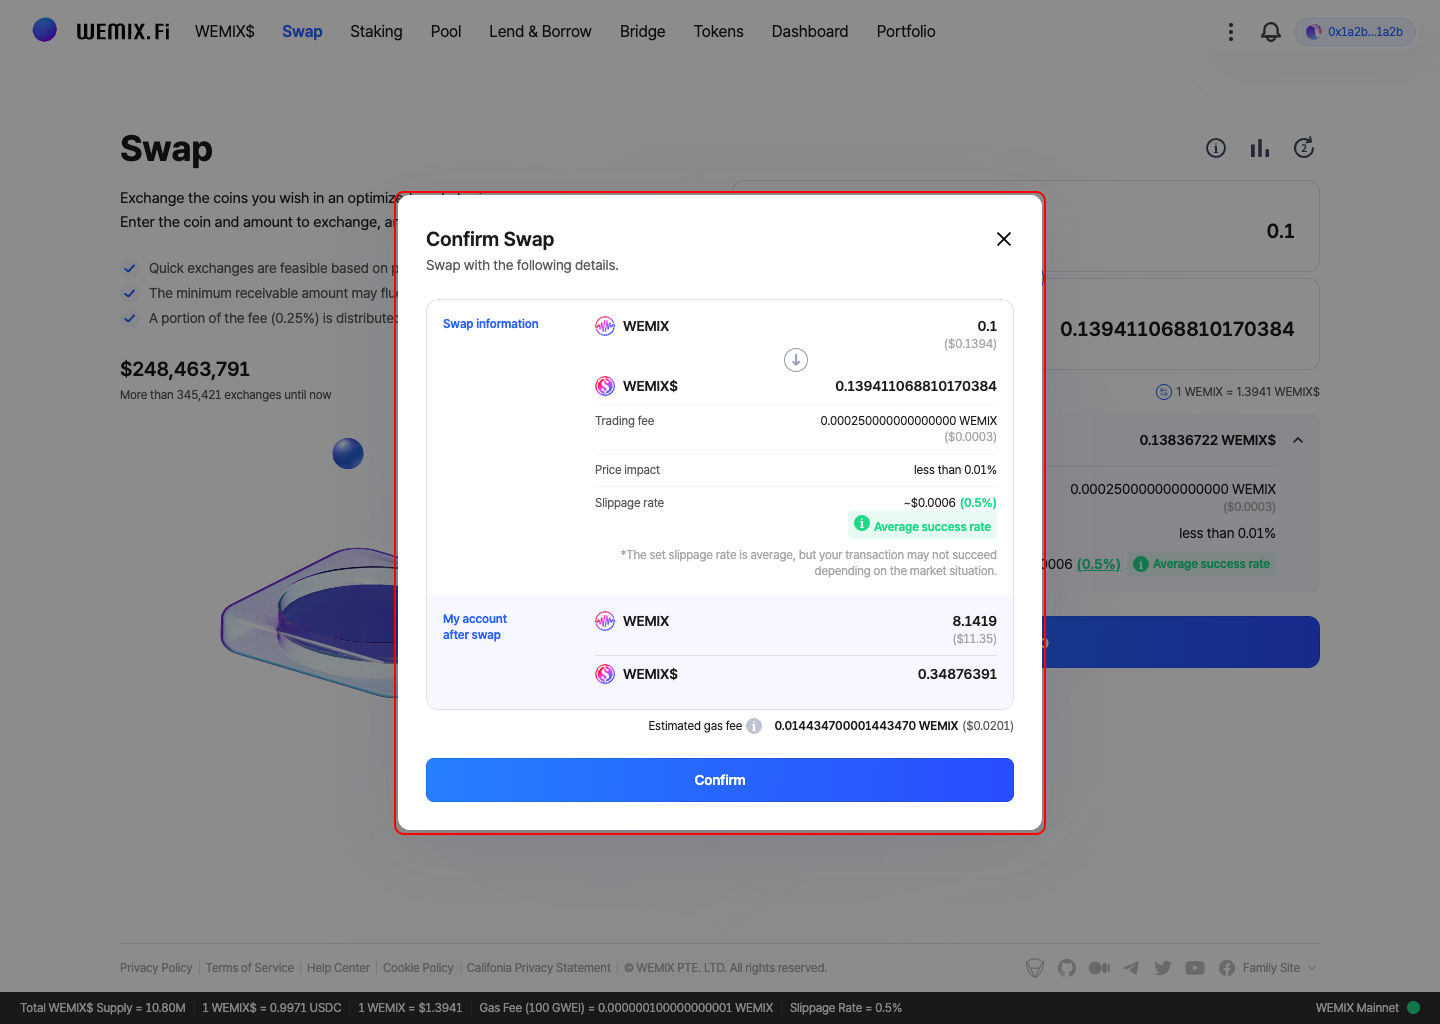This screenshot has height=1024, width=1440.
Task: Confirm the swap transaction
Action: 720,780
